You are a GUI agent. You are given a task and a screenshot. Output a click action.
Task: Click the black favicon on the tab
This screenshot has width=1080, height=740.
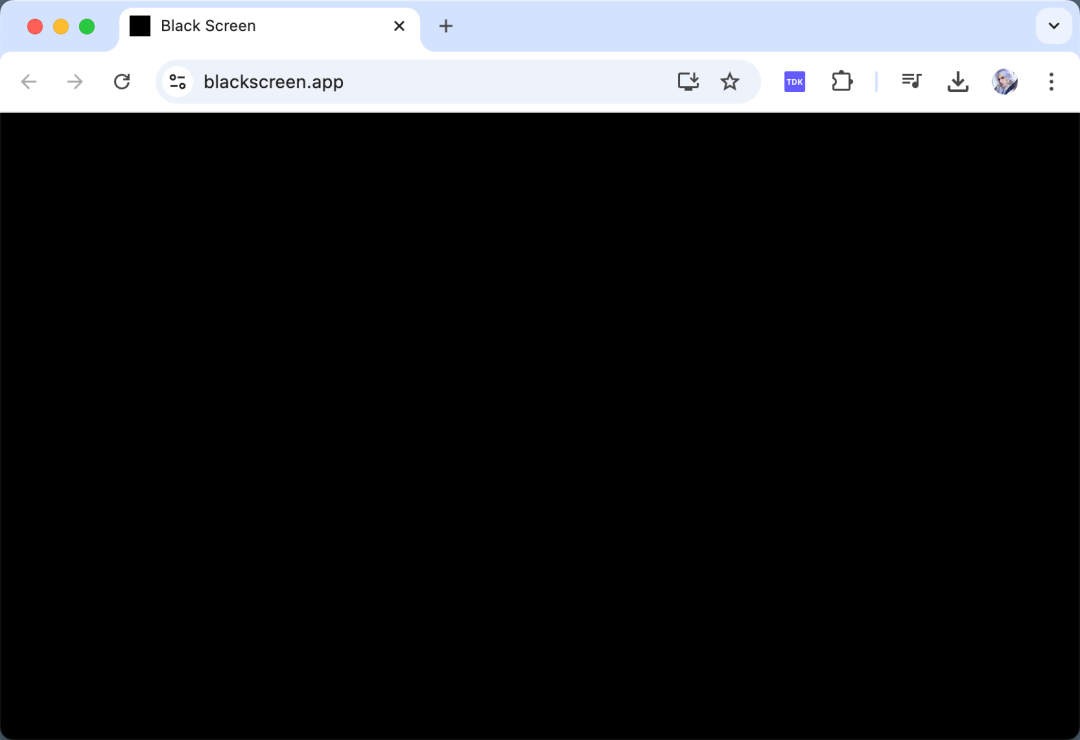point(140,26)
